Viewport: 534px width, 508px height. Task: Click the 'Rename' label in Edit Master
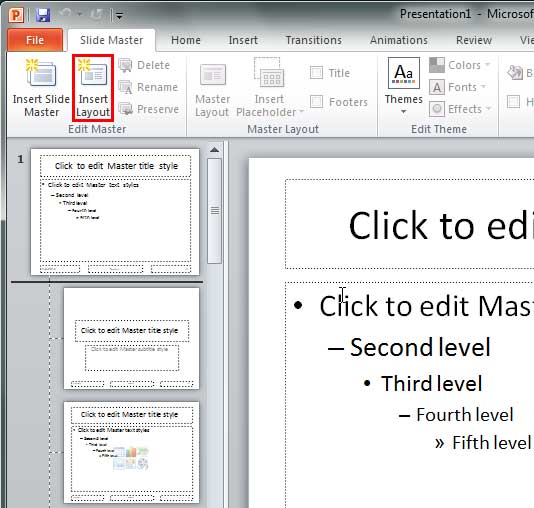tap(157, 87)
